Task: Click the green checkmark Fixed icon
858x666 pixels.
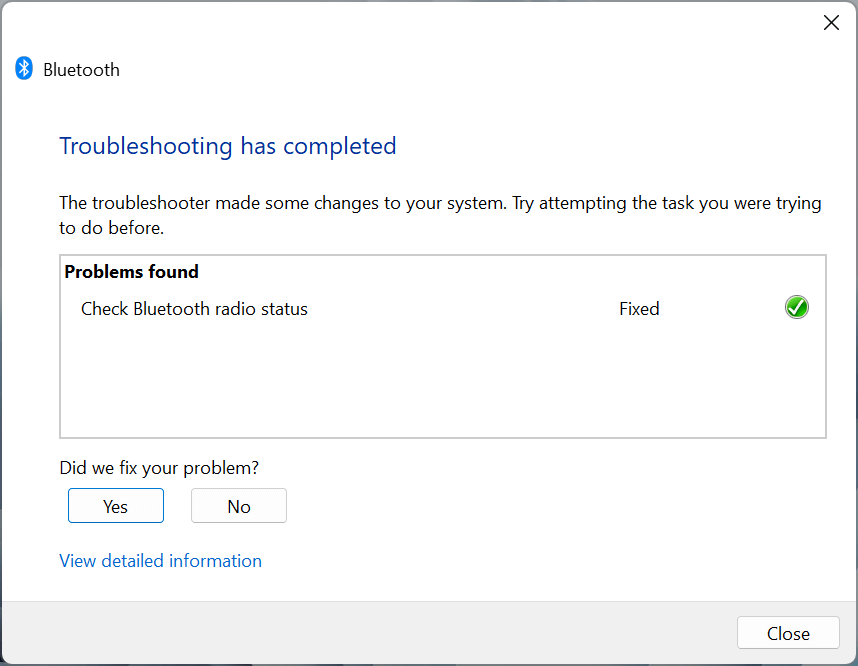Action: (797, 308)
